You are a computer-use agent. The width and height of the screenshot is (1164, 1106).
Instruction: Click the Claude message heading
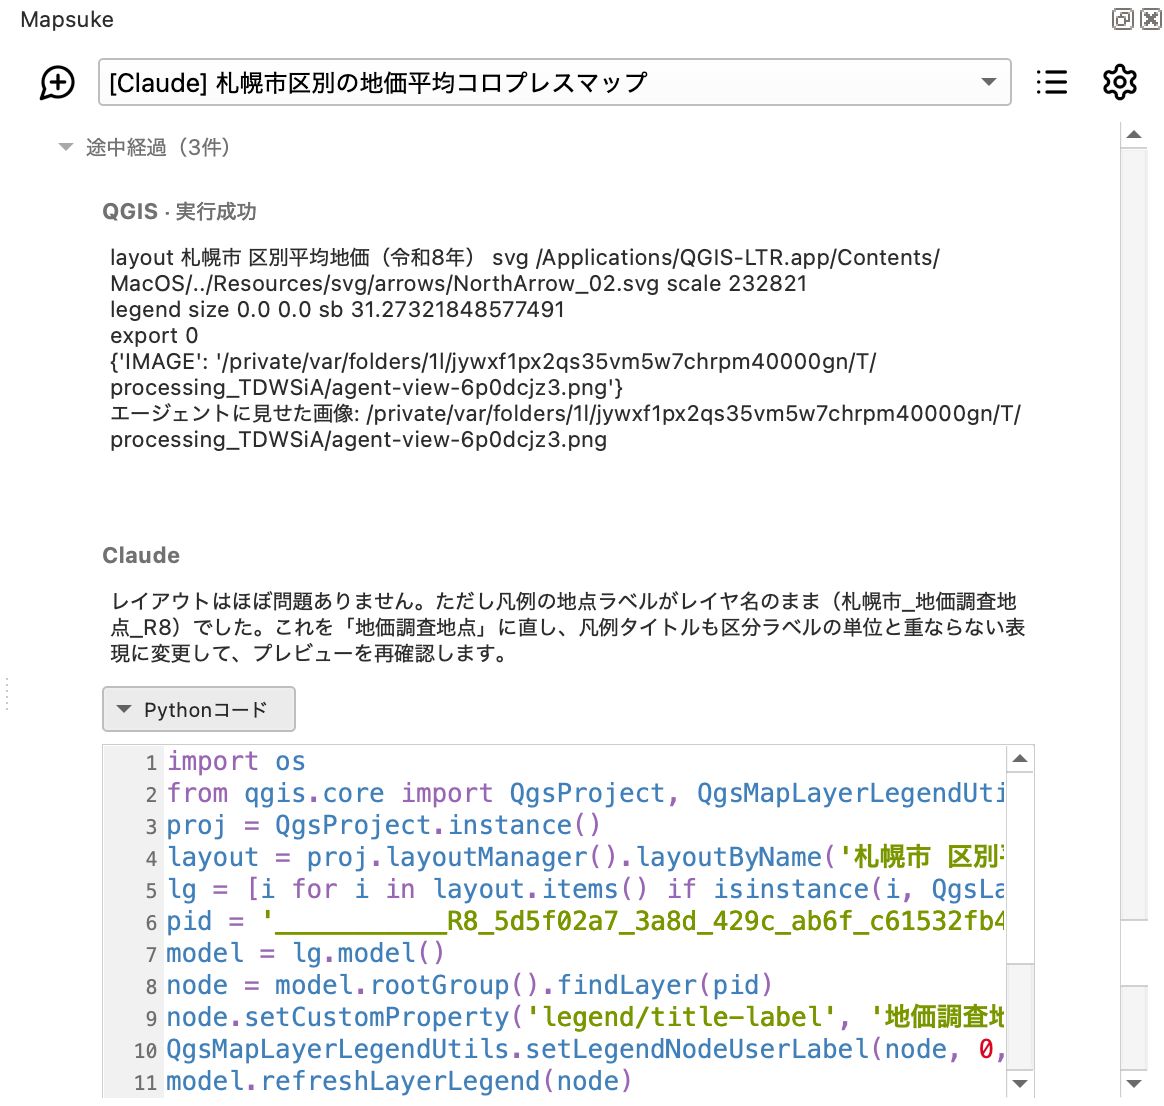pos(141,555)
